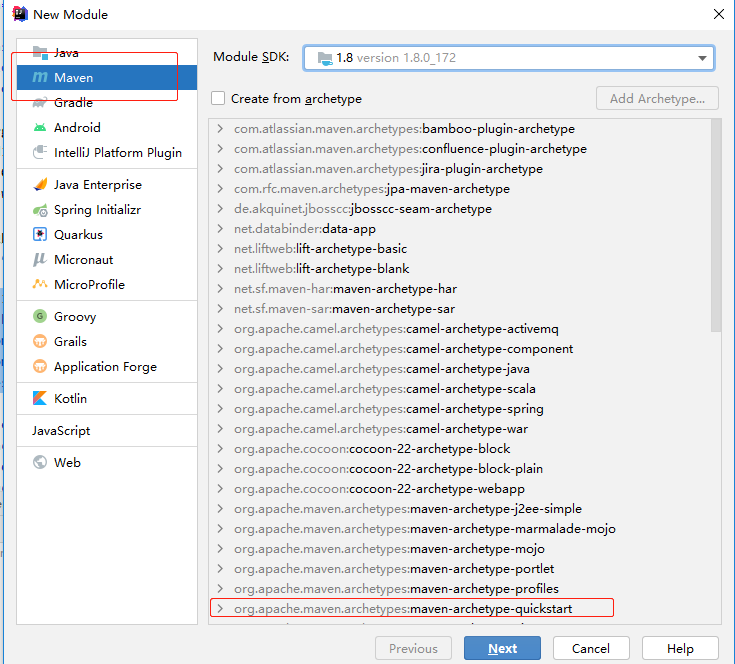Click the Help button

[x=680, y=649]
